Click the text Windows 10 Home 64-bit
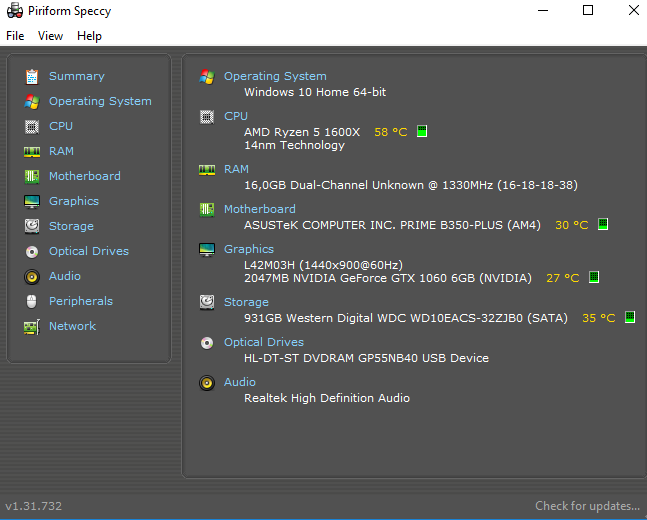The height and width of the screenshot is (520, 647). 315,92
